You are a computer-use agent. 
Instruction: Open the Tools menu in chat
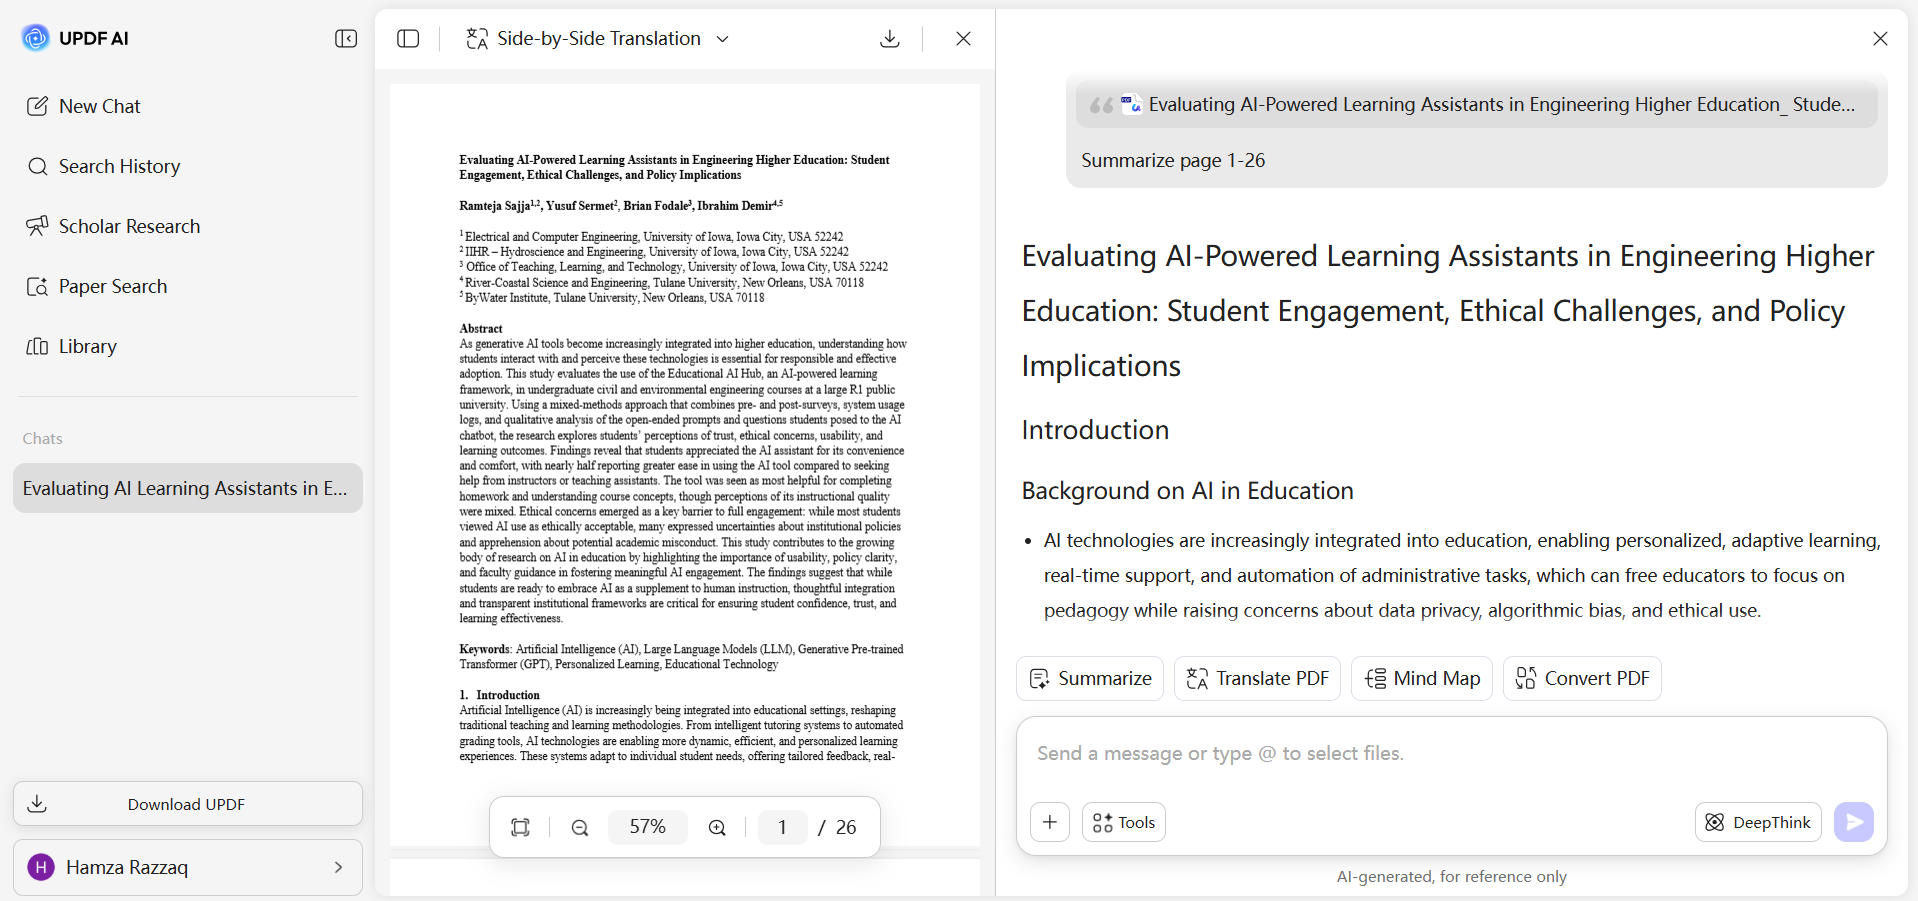click(x=1124, y=822)
